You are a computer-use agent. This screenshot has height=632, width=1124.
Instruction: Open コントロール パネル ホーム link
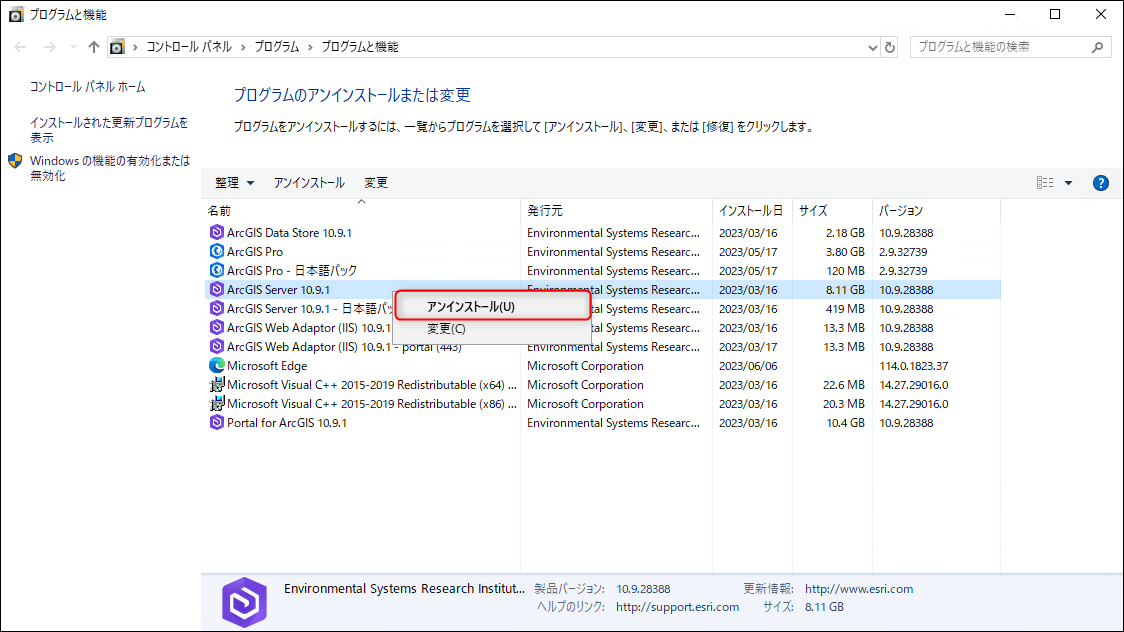click(87, 87)
